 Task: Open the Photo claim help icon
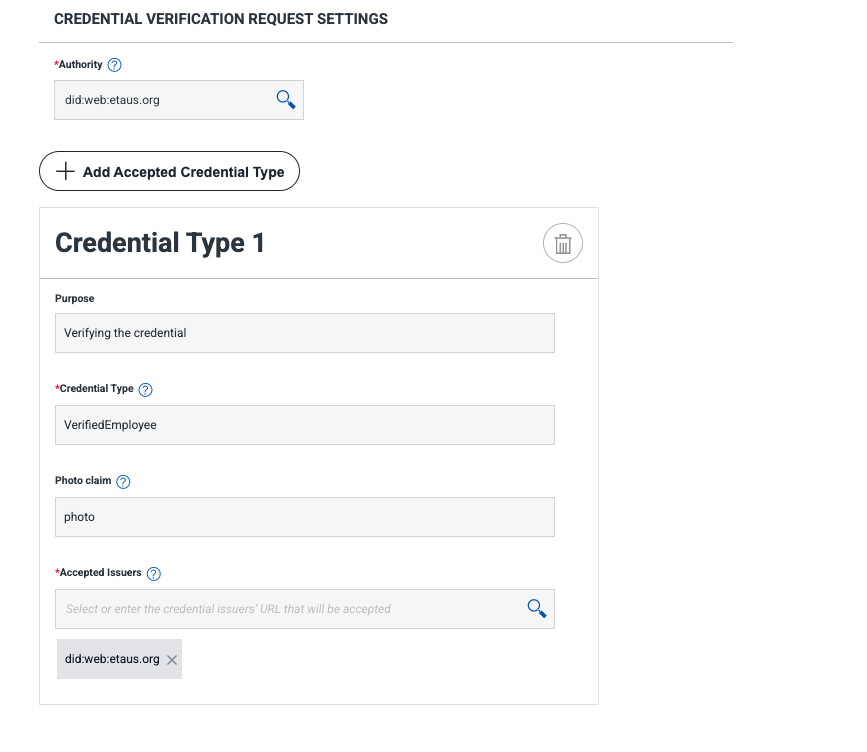[123, 481]
